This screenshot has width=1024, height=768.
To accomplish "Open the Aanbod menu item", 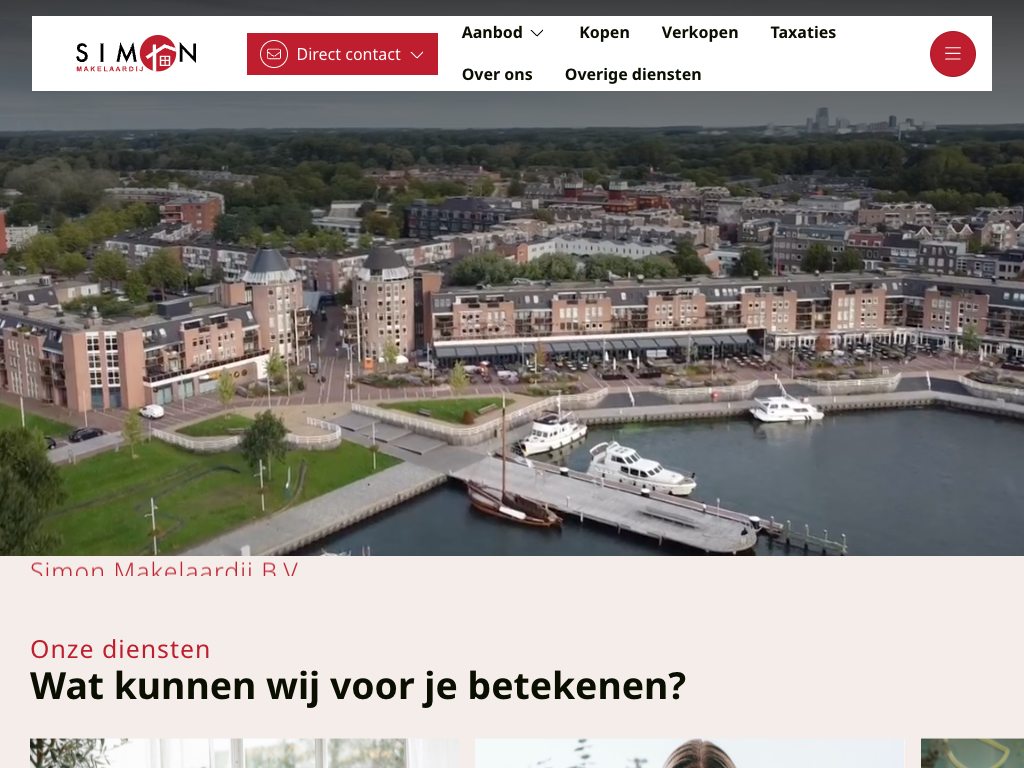I will point(492,33).
